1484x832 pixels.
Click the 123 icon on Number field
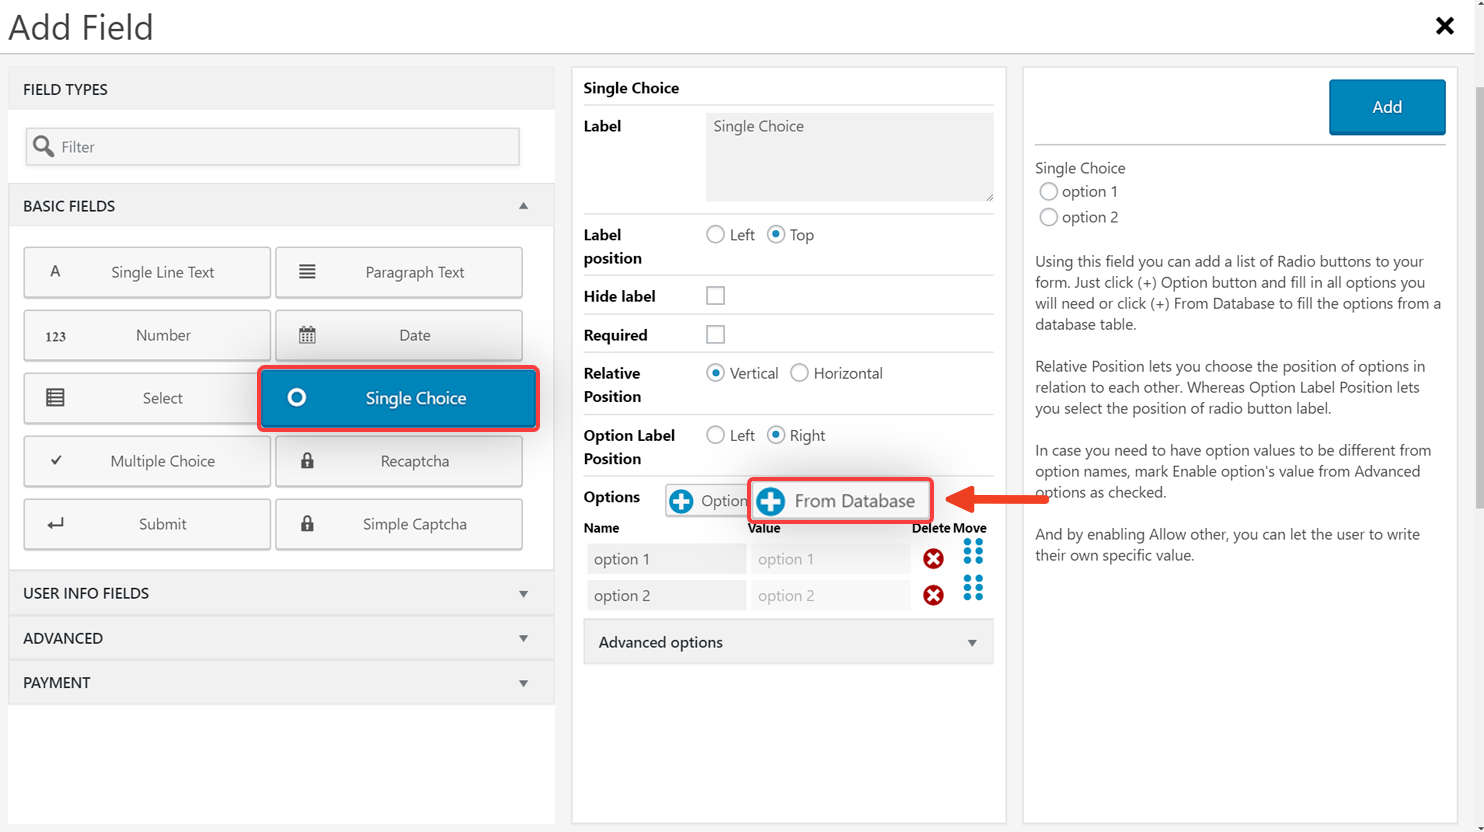[56, 336]
